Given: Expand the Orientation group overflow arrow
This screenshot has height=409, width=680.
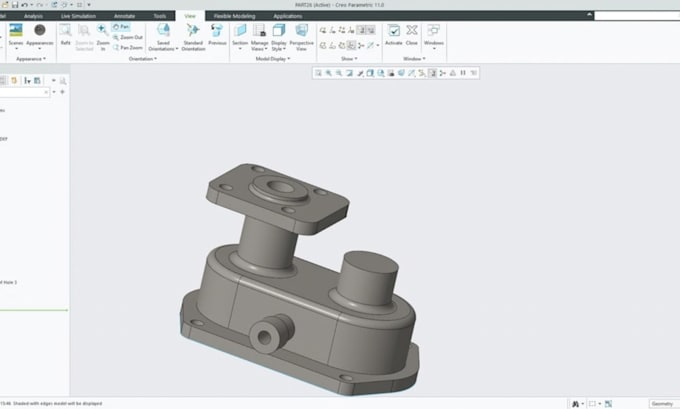Looking at the screenshot, I should coord(155,59).
